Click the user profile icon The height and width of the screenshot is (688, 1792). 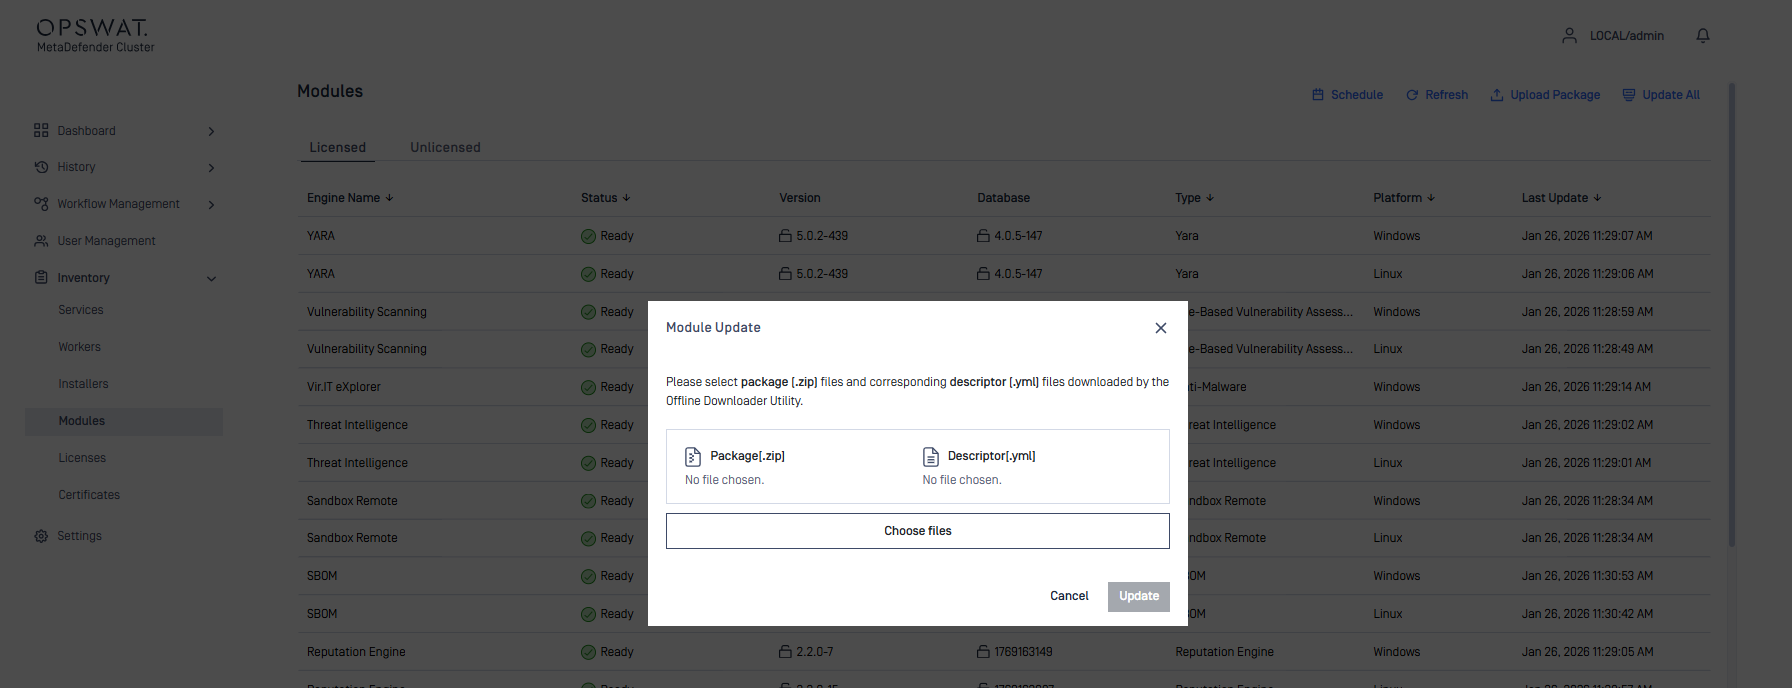point(1569,36)
